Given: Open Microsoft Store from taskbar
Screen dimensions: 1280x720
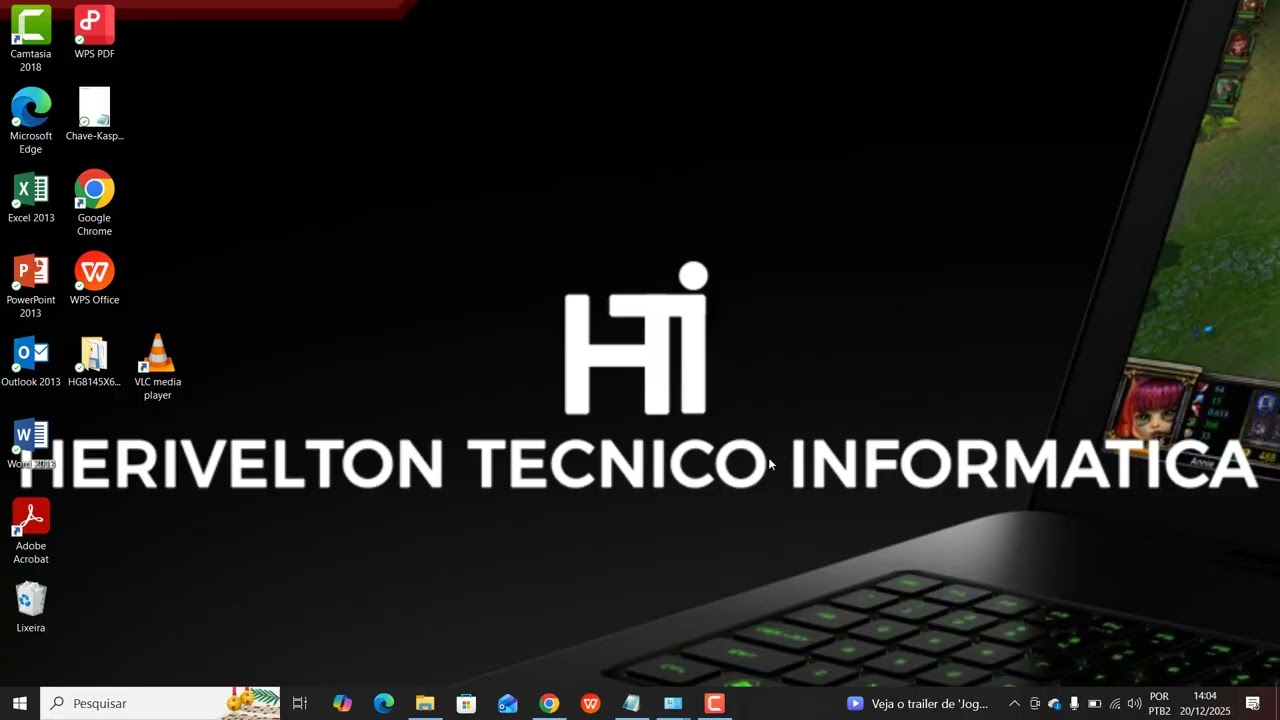Looking at the screenshot, I should (x=466, y=703).
